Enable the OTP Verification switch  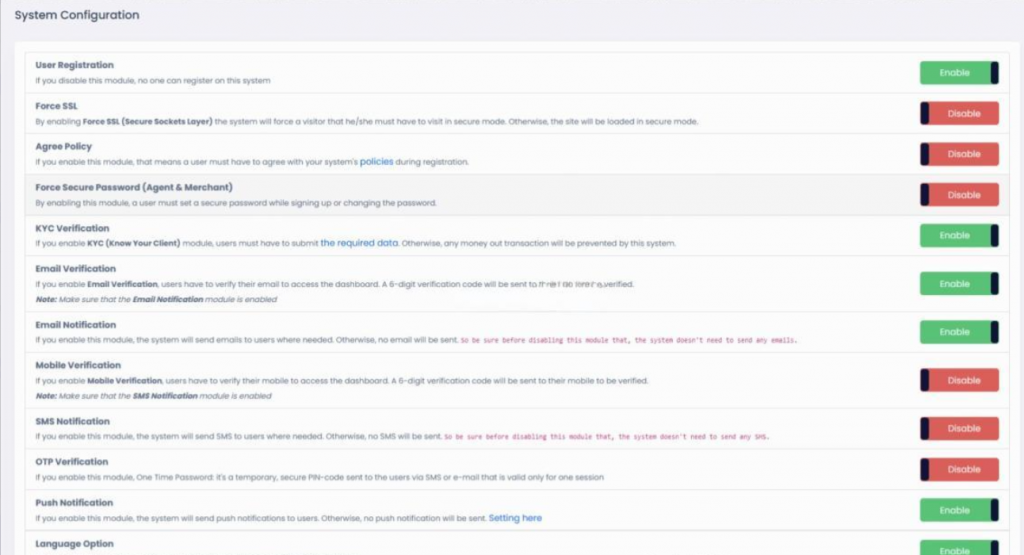click(959, 469)
